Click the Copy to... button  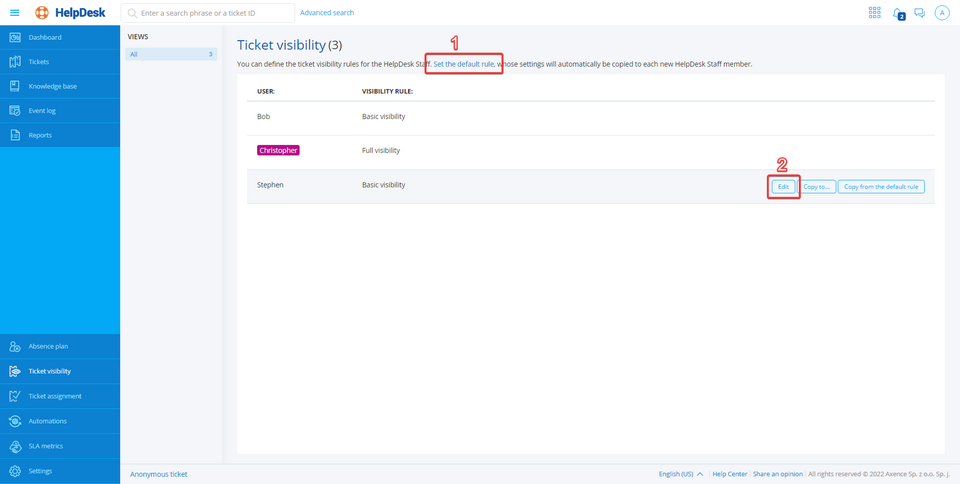click(817, 186)
